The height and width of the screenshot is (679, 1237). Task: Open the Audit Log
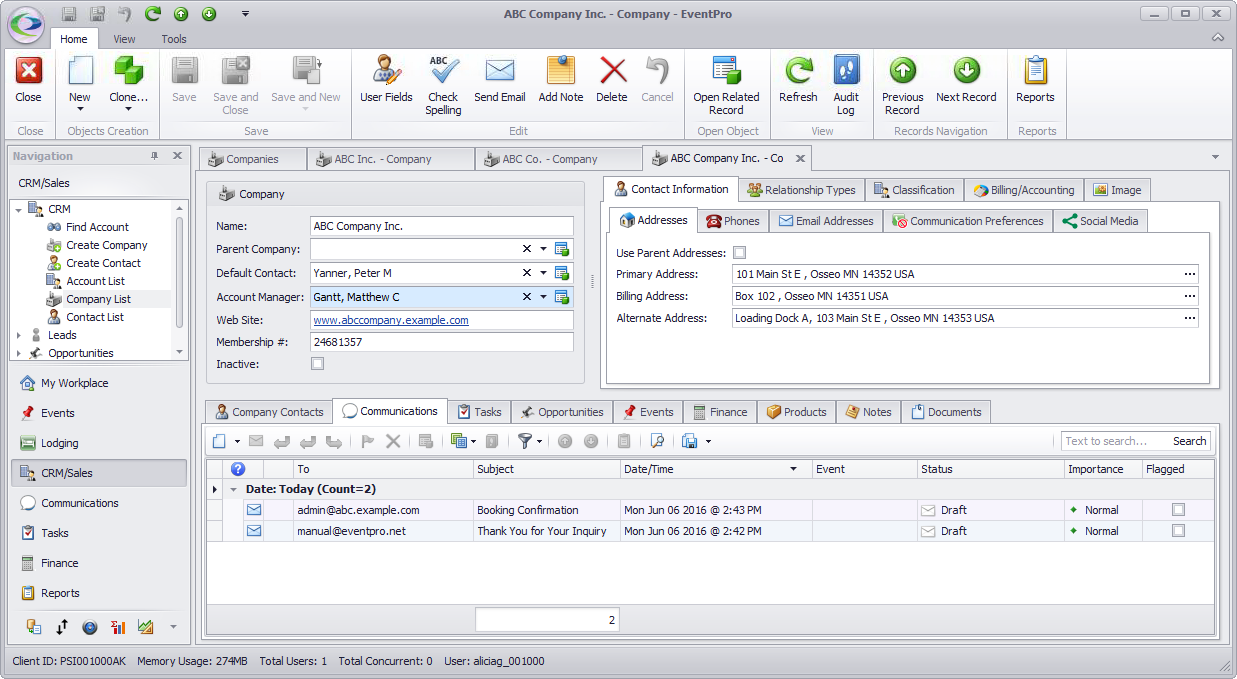pos(846,85)
